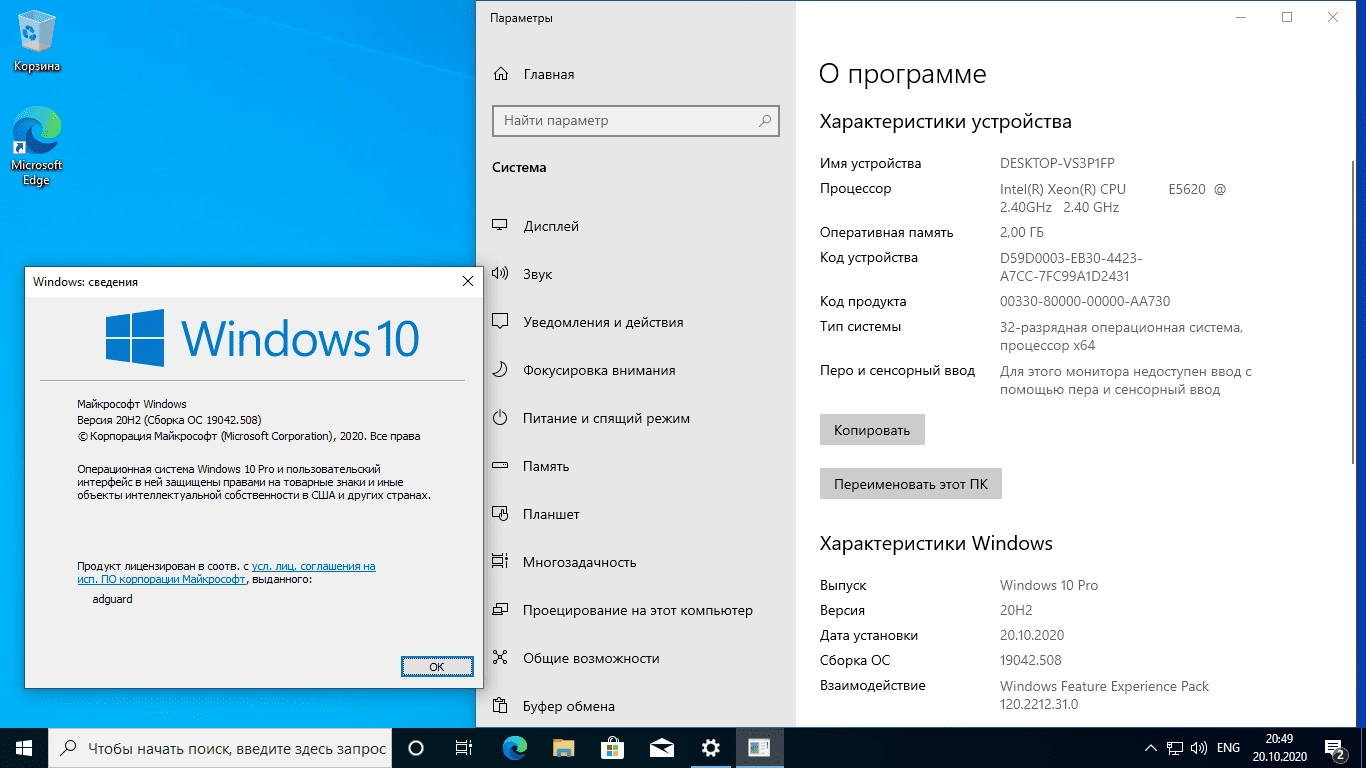
Task: Click the network tray icon
Action: click(x=1175, y=748)
